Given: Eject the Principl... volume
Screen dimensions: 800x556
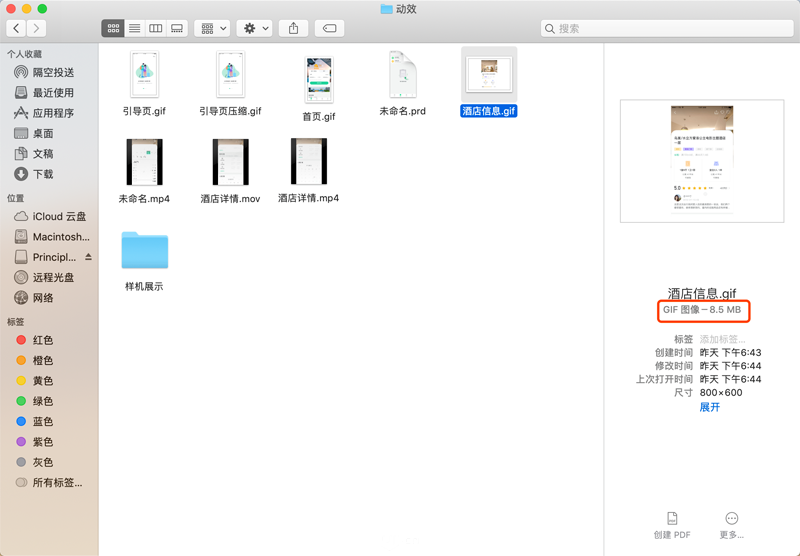Looking at the screenshot, I should (x=89, y=257).
